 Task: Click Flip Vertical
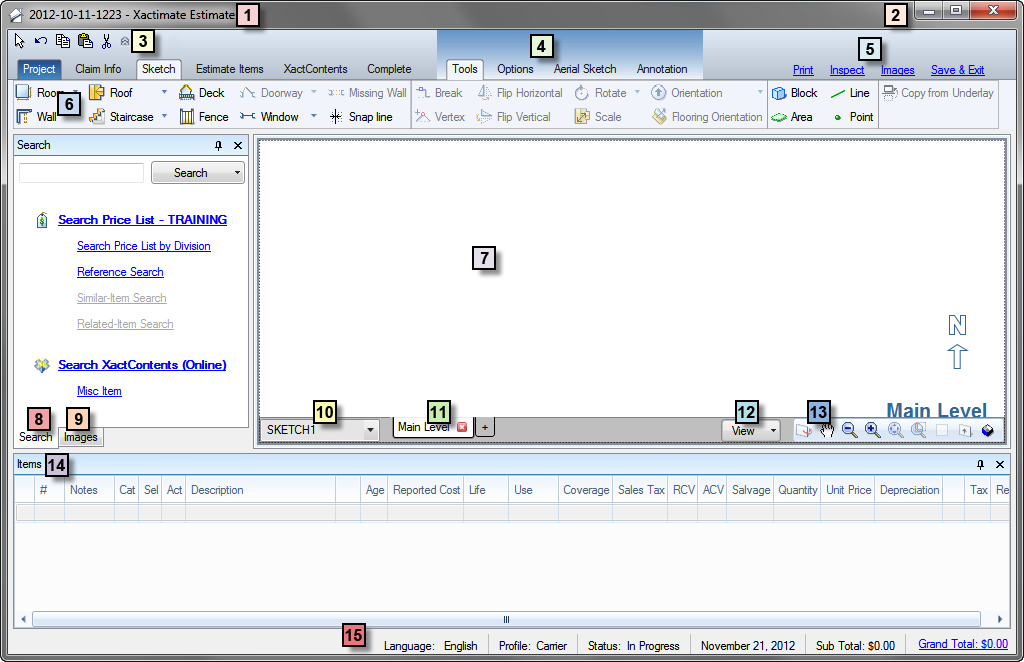[514, 117]
